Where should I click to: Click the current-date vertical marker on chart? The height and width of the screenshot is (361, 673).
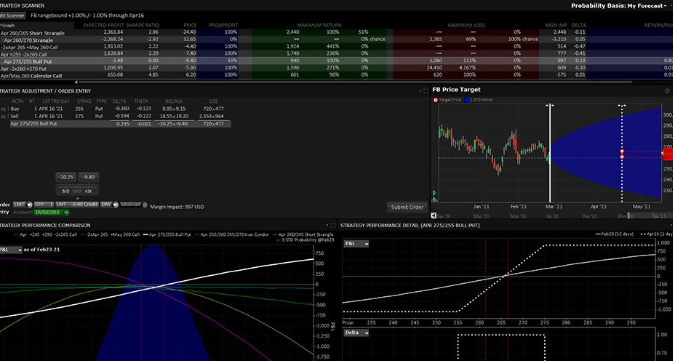click(x=550, y=152)
